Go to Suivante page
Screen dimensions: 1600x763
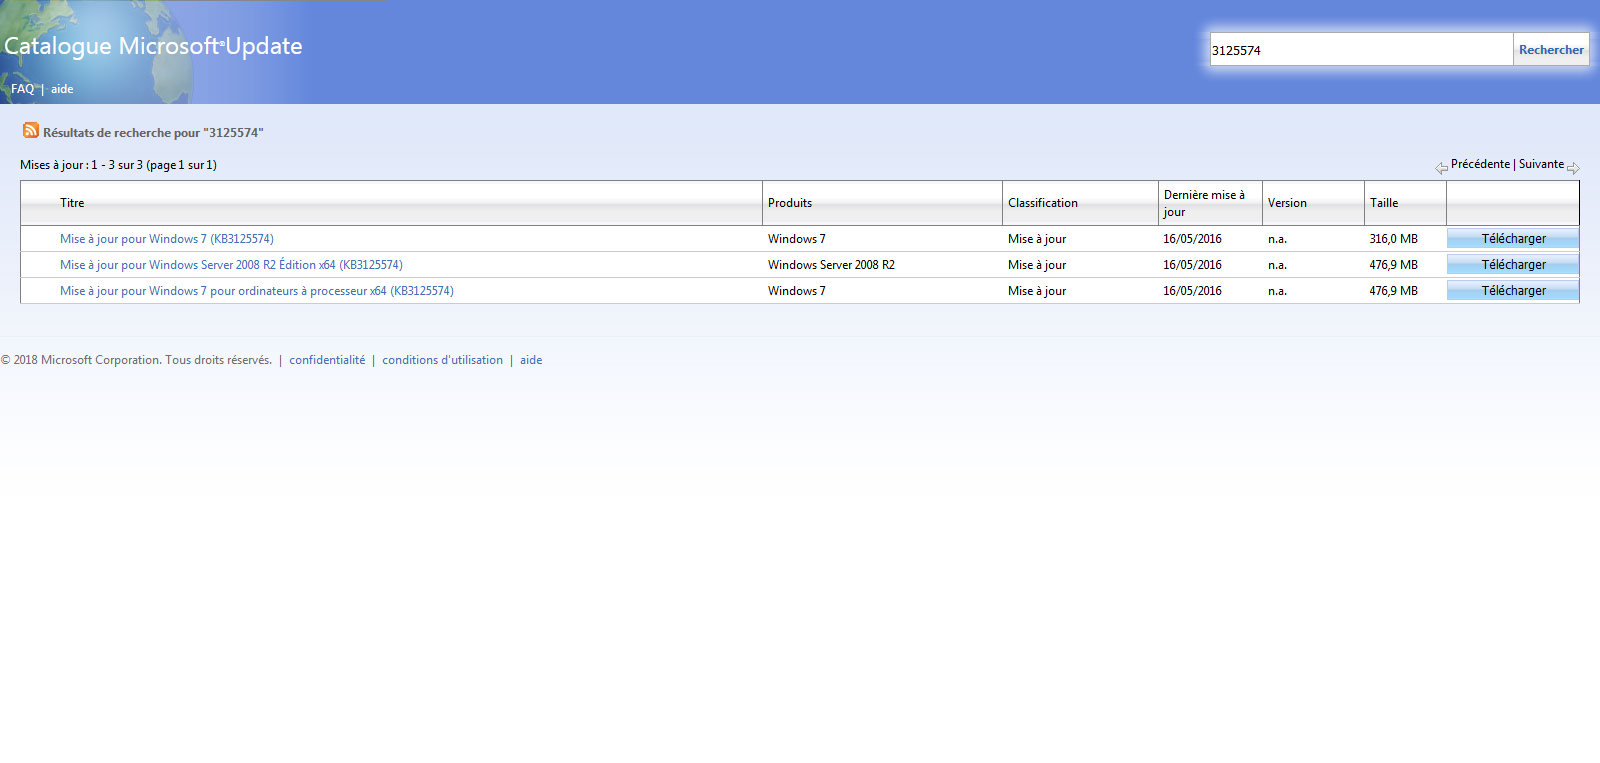[1541, 164]
